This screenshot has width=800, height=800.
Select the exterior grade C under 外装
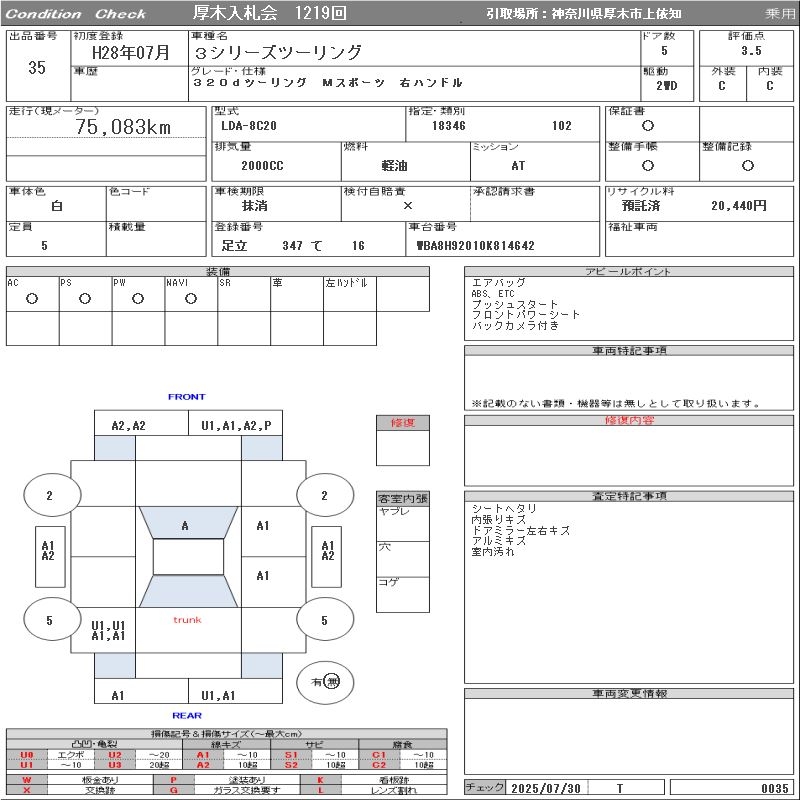click(x=721, y=86)
